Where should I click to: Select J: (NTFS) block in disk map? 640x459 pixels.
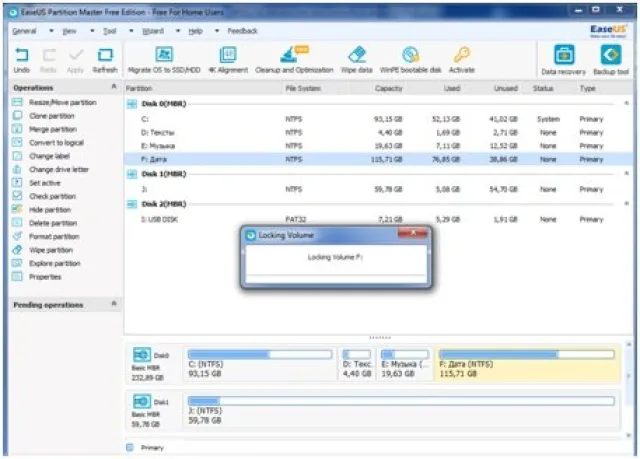coord(402,410)
